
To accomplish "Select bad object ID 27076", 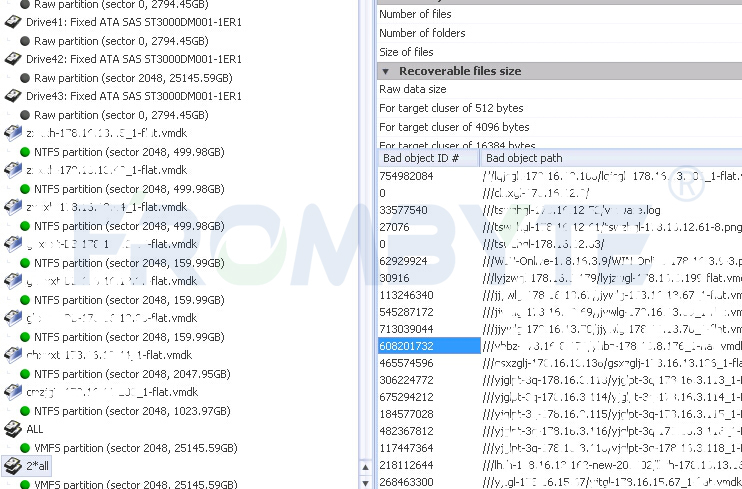I will point(394,227).
